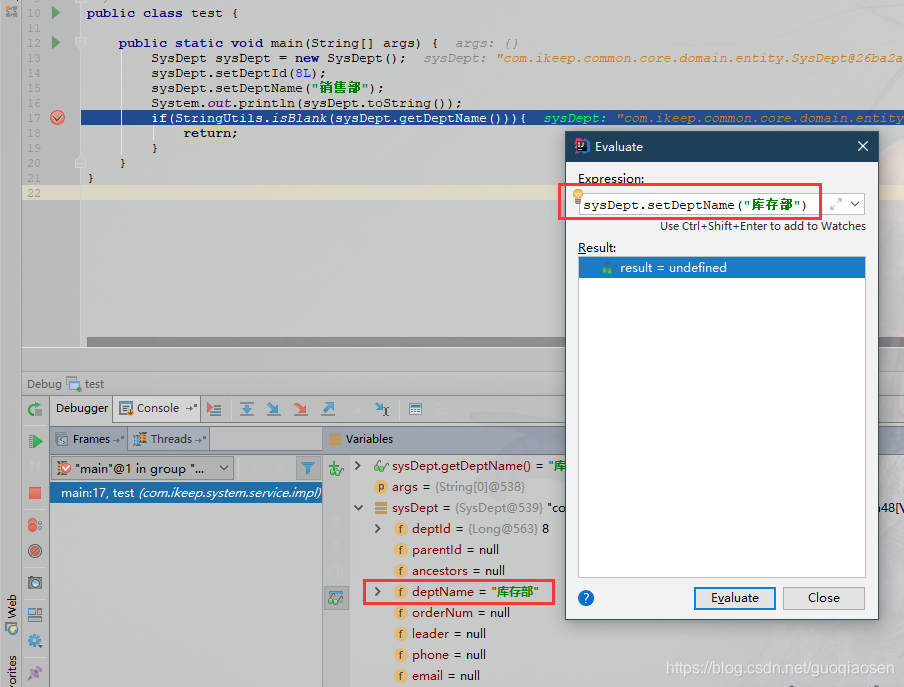
Task: Resume program execution green arrow
Action: pos(35,441)
